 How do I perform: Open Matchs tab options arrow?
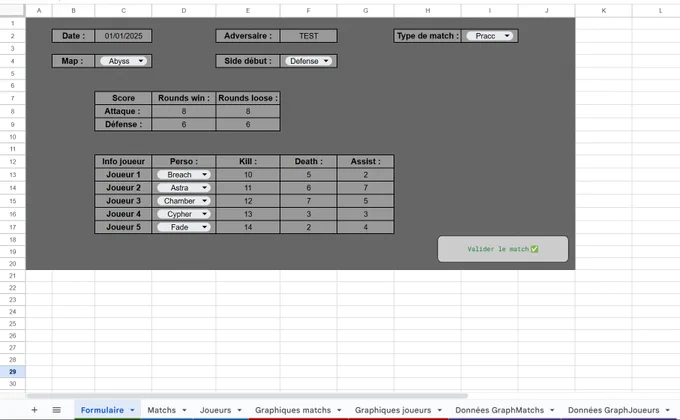[x=184, y=410]
